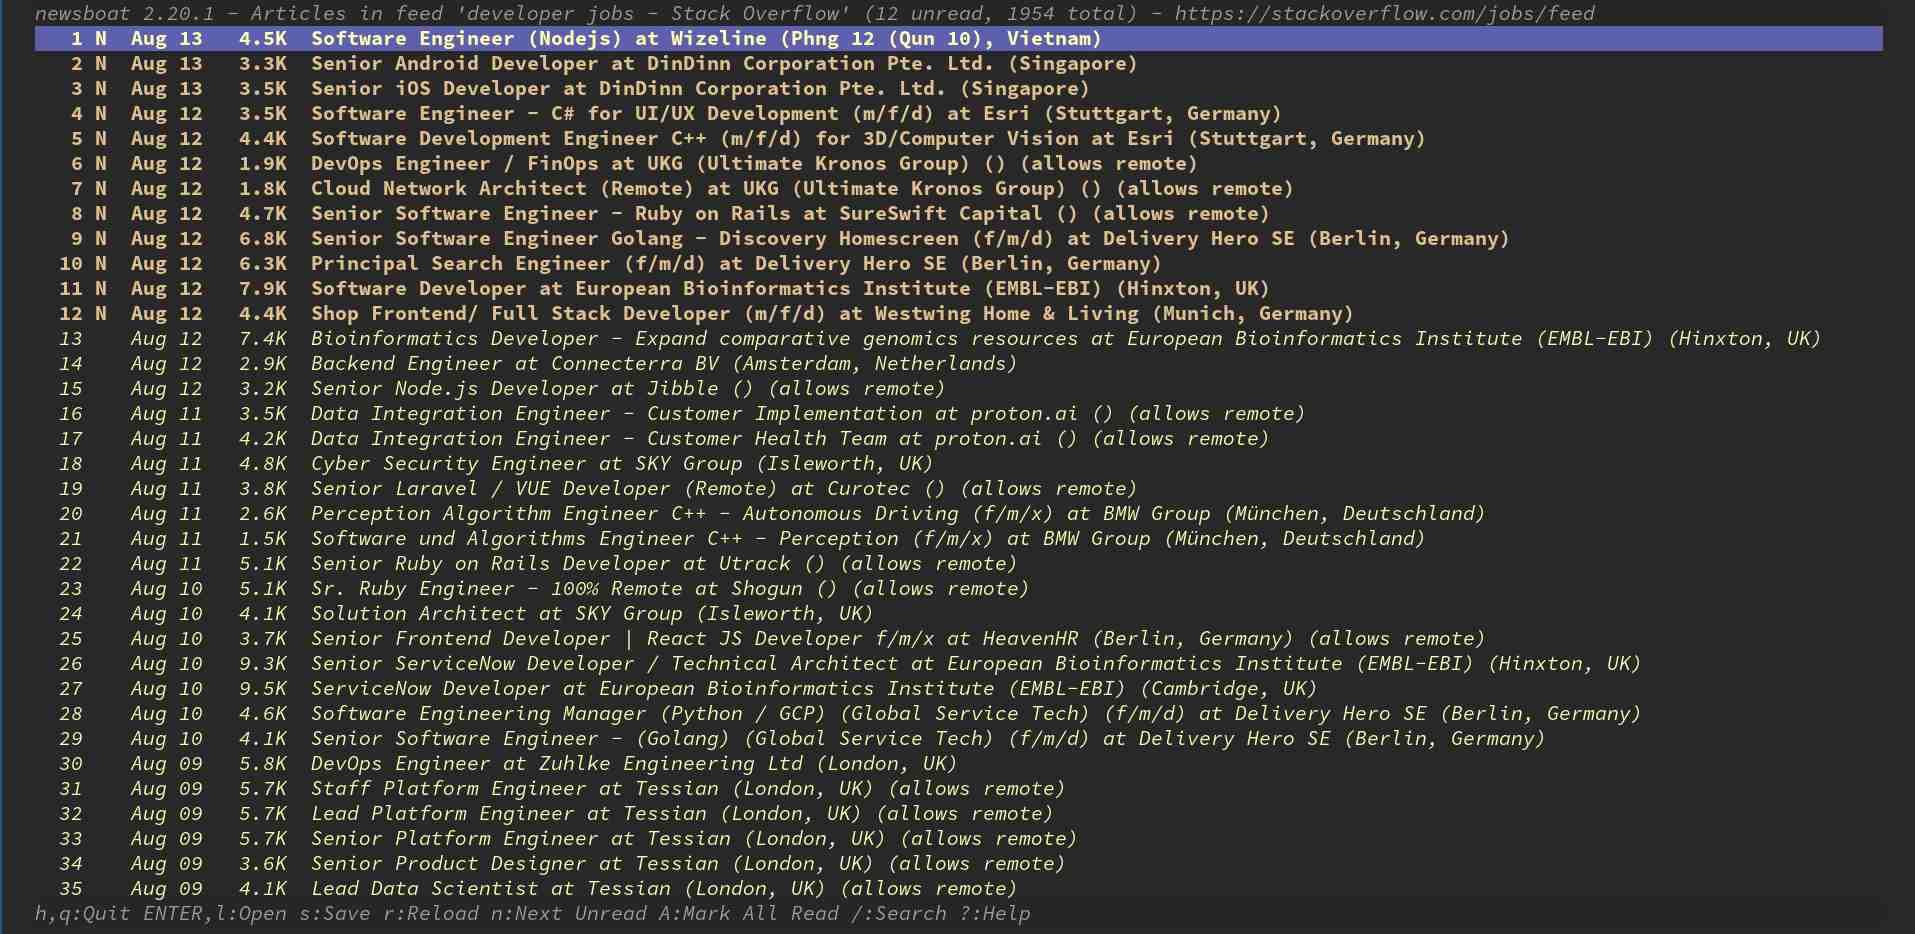Click the ?:Help shortcut hint
Screen dimensions: 1915x934
pos(995,914)
